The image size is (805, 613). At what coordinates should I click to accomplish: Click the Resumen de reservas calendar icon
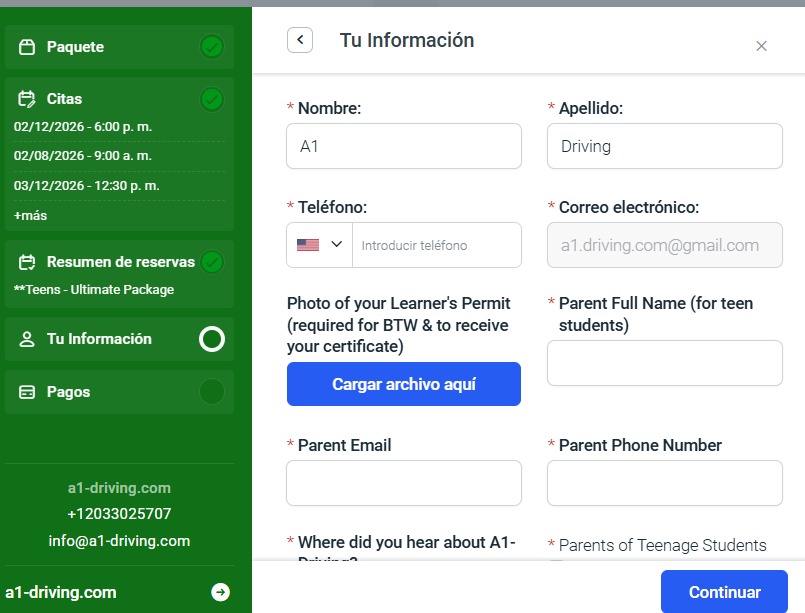[27, 262]
